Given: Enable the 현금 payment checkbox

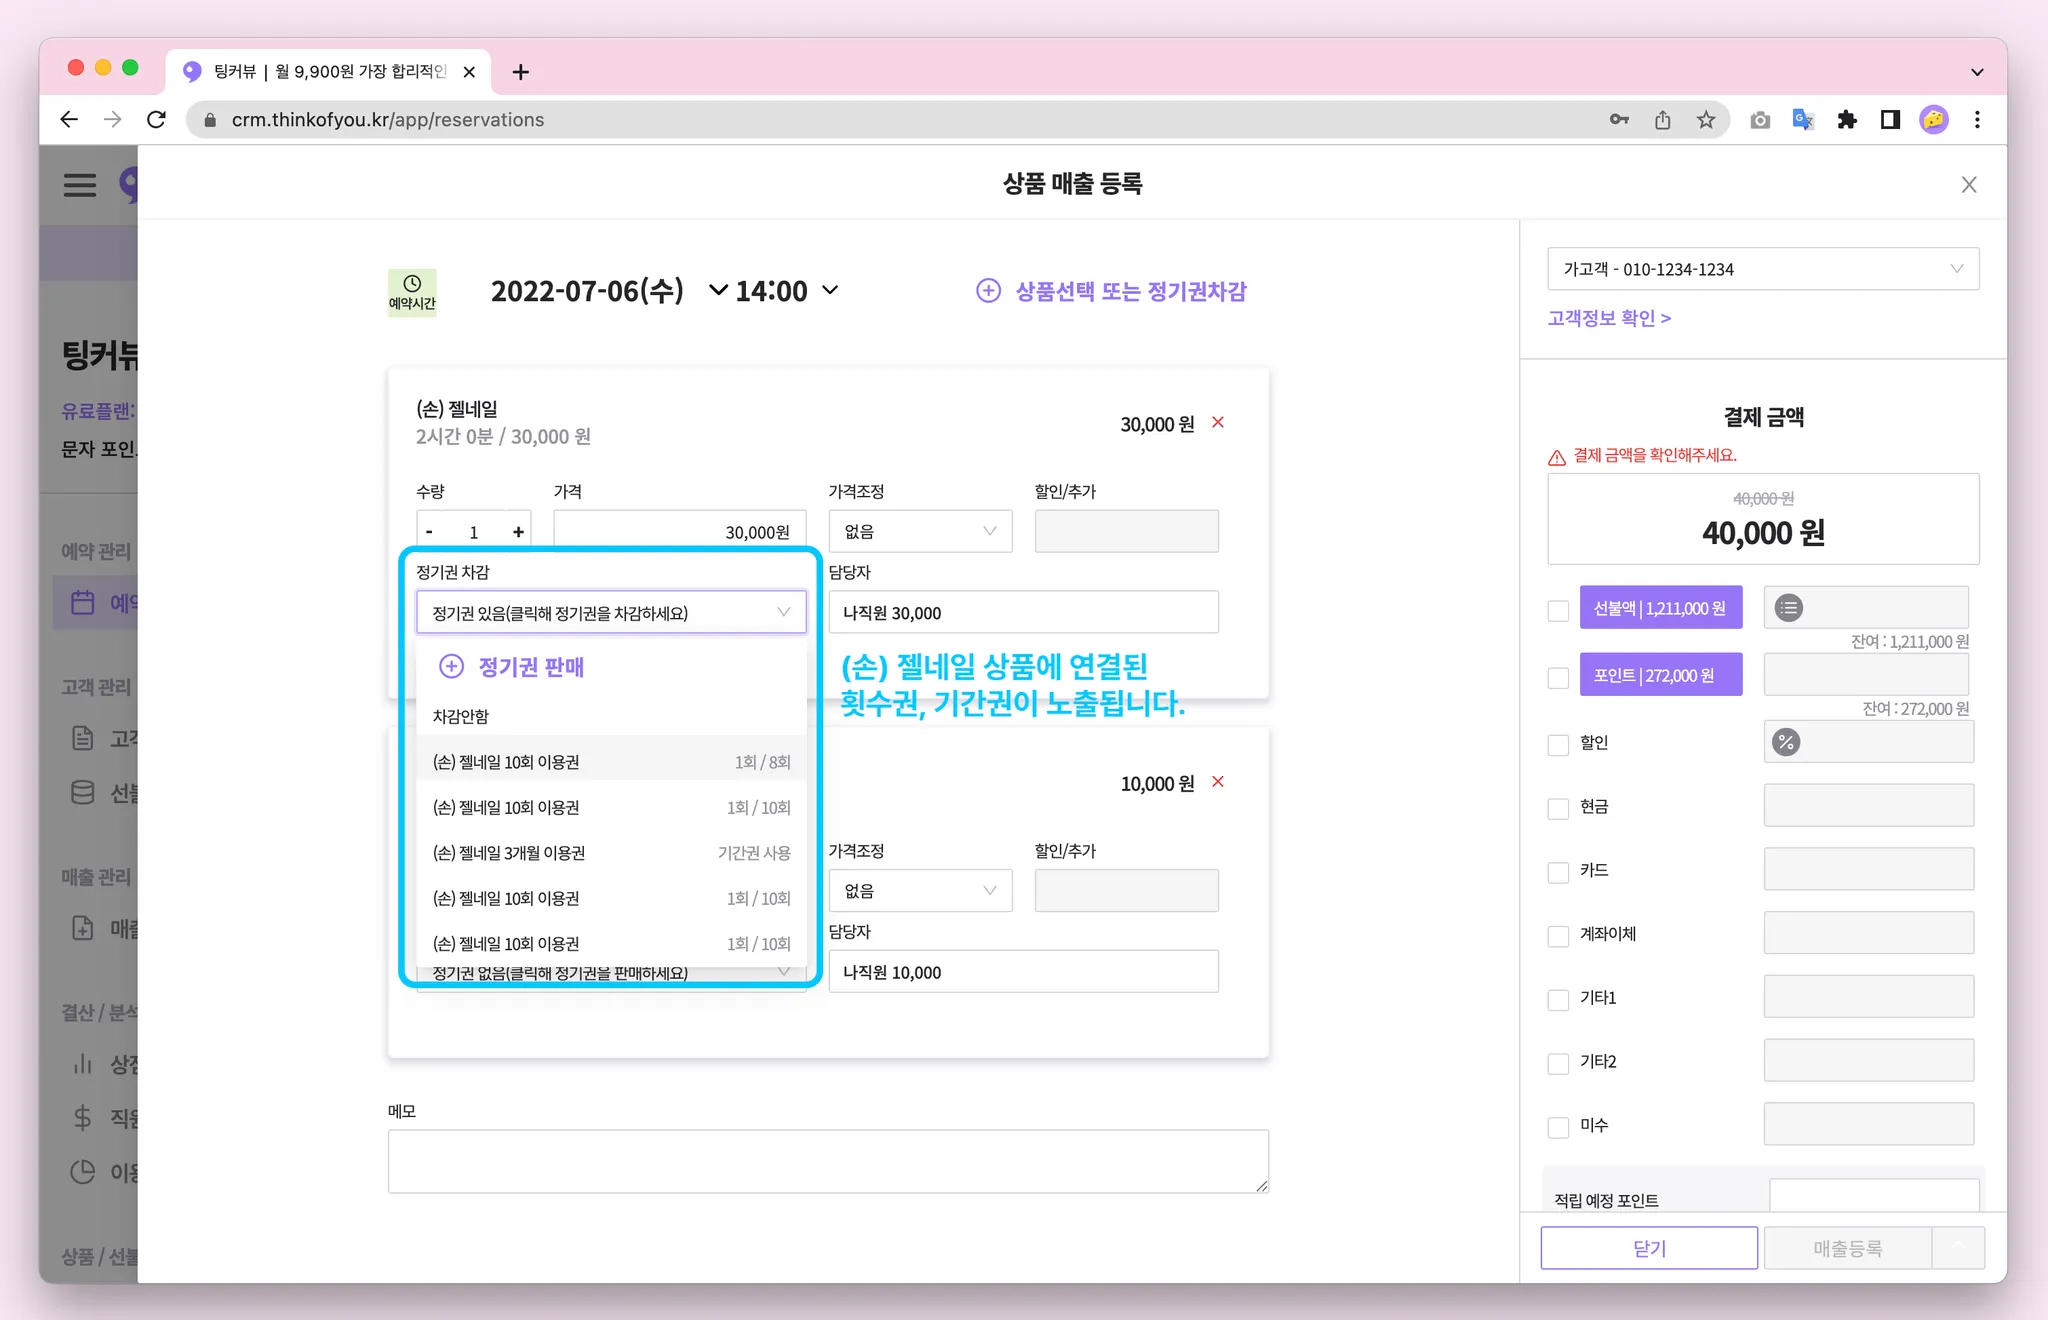Looking at the screenshot, I should 1558,808.
